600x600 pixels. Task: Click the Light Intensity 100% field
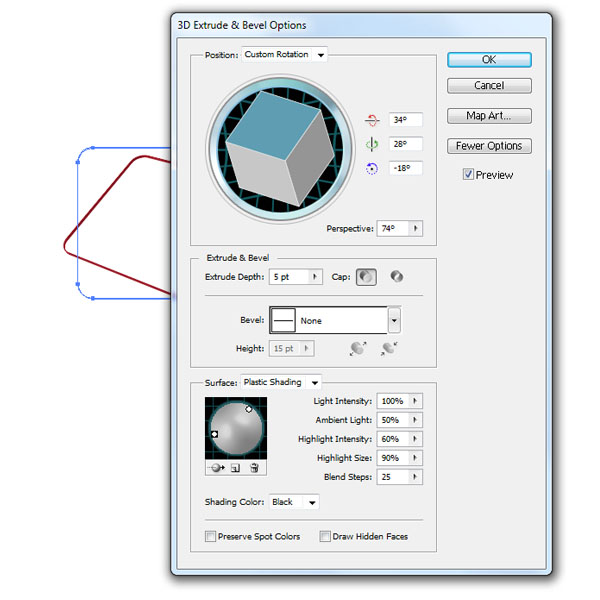[x=393, y=401]
